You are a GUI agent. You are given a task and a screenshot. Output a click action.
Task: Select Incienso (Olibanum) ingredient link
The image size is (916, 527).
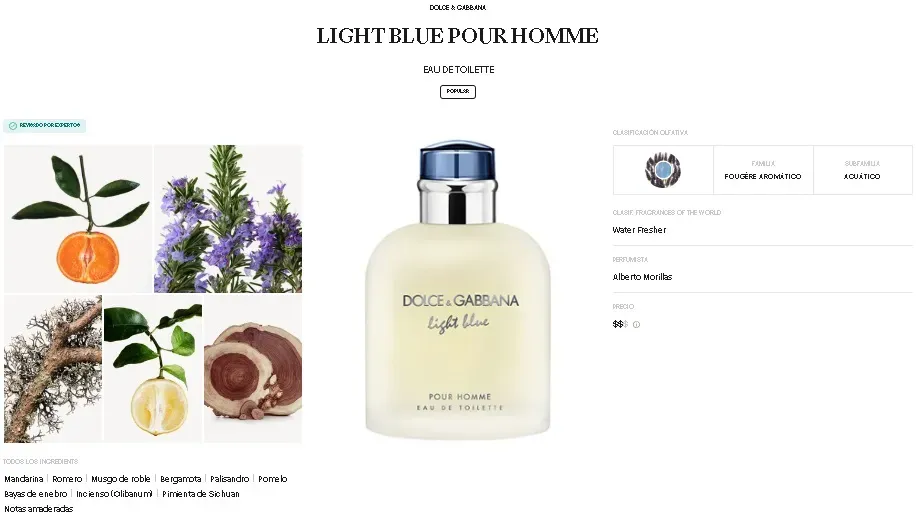[x=114, y=494]
